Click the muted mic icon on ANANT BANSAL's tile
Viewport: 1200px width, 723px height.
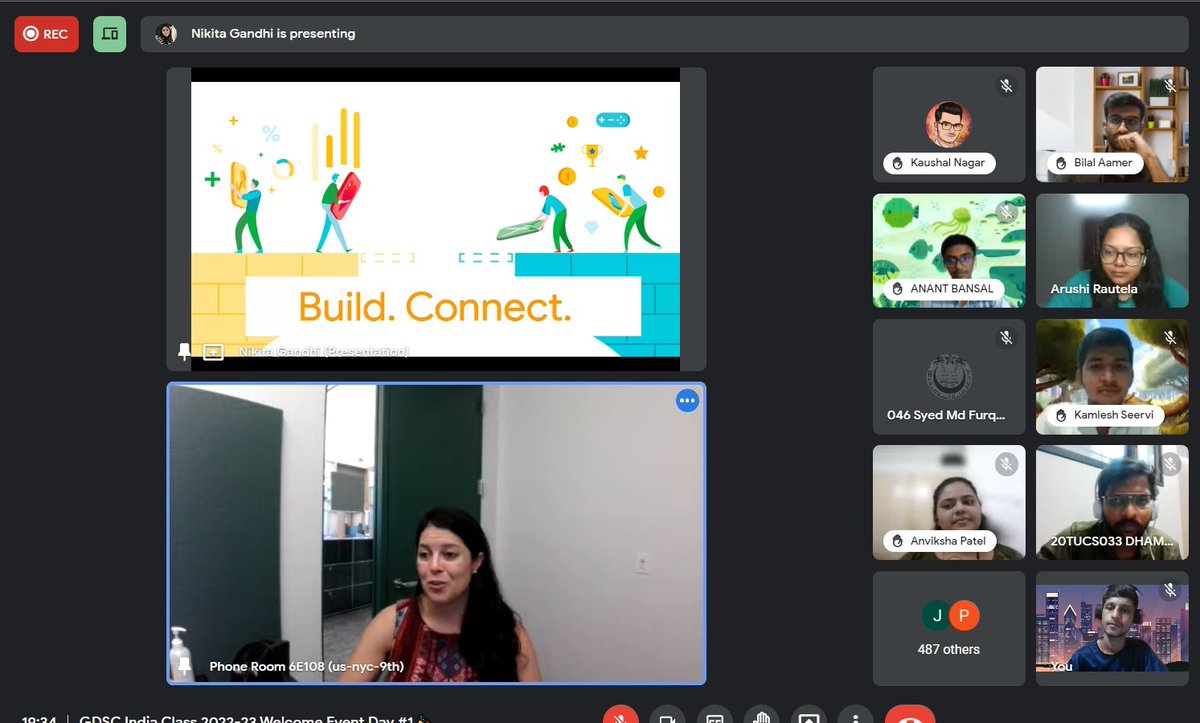(x=1006, y=212)
